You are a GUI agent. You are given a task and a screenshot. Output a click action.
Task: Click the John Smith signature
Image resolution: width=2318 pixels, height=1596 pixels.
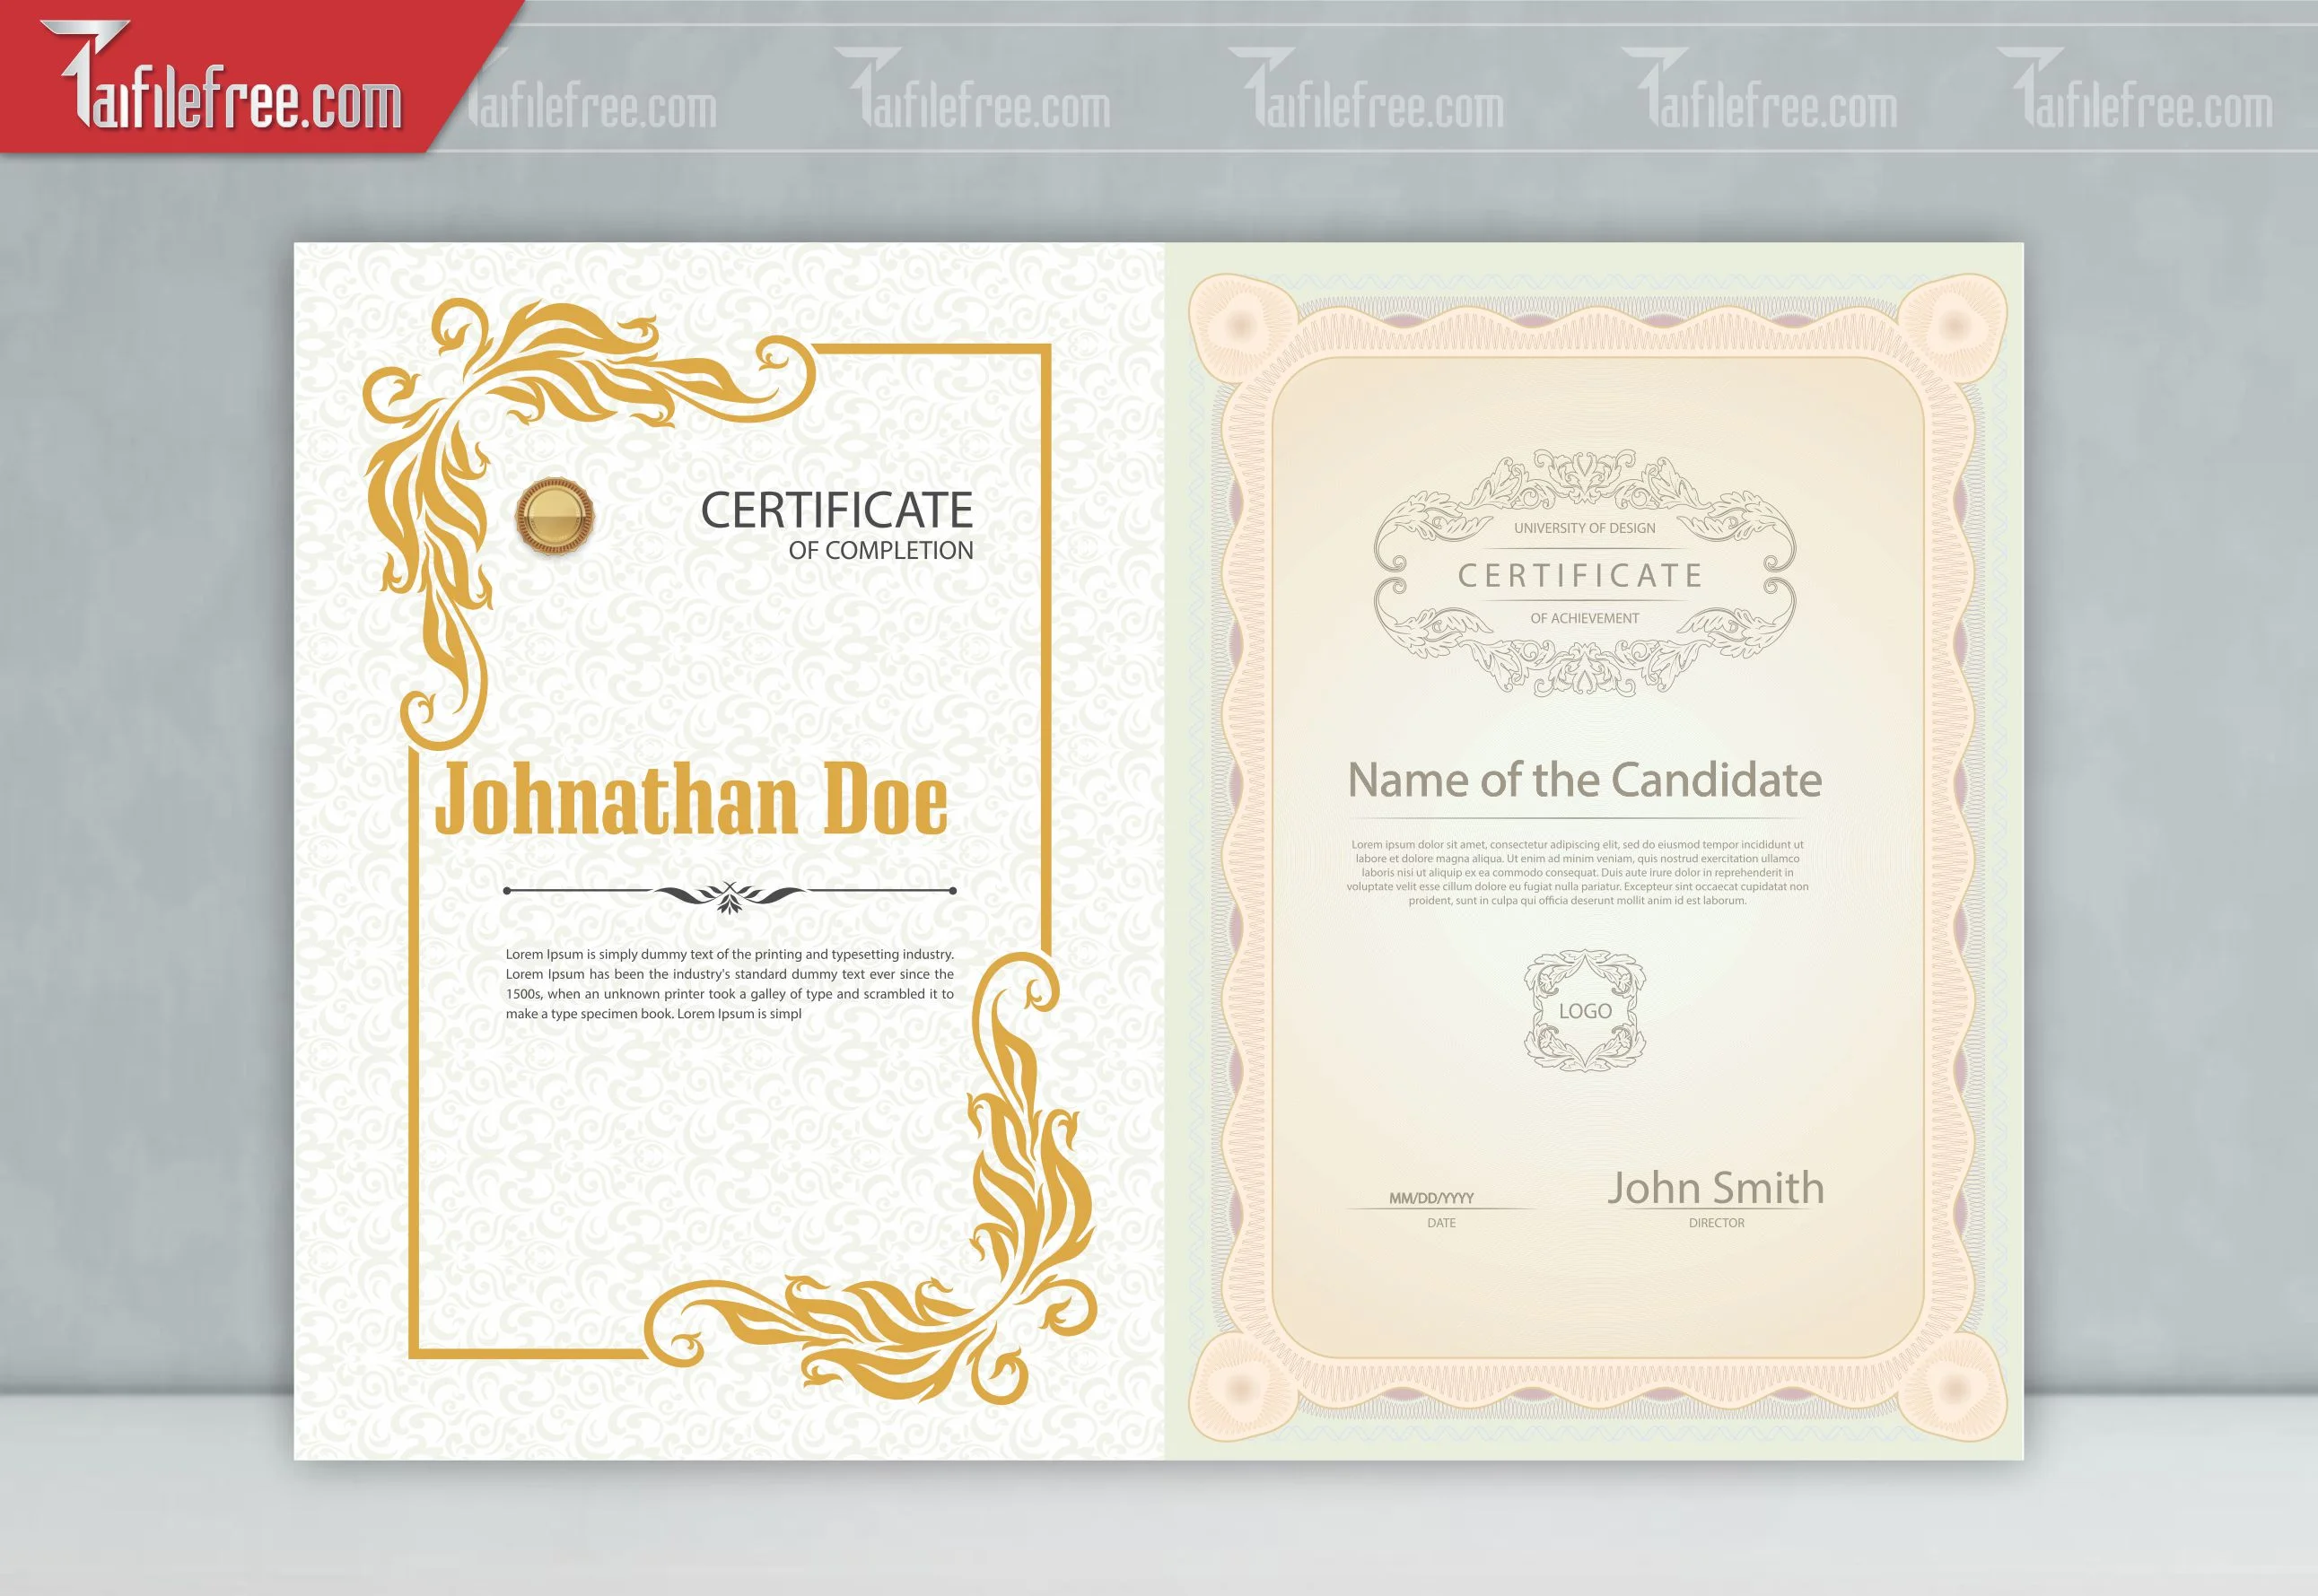[1716, 1188]
